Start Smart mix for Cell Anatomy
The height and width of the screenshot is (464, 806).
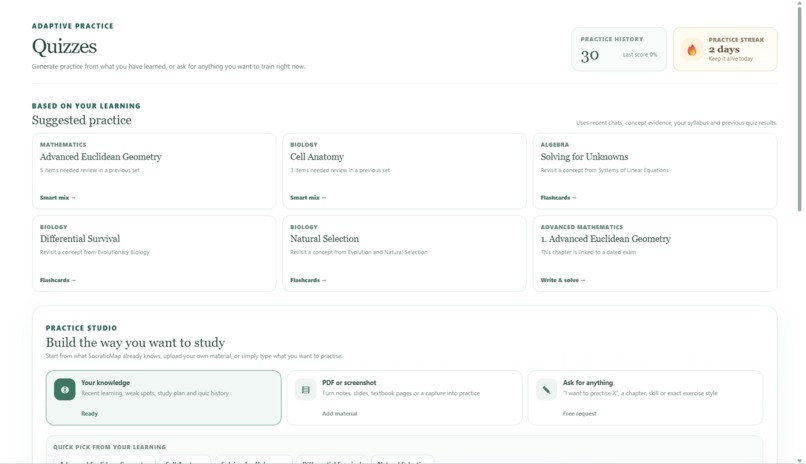pyautogui.click(x=308, y=198)
